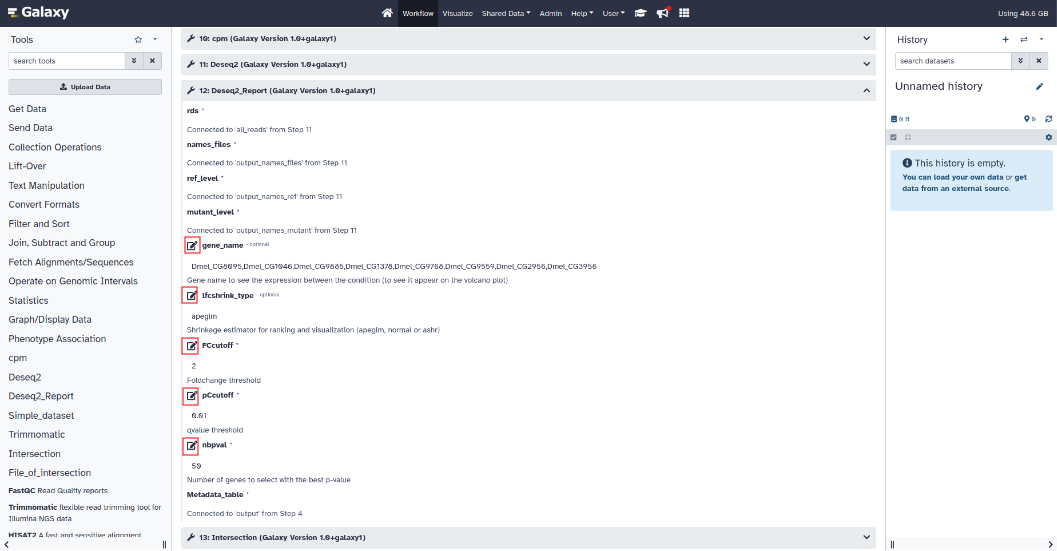The height and width of the screenshot is (551, 1057).
Task: Open the history settings gear icon
Action: tap(1049, 137)
